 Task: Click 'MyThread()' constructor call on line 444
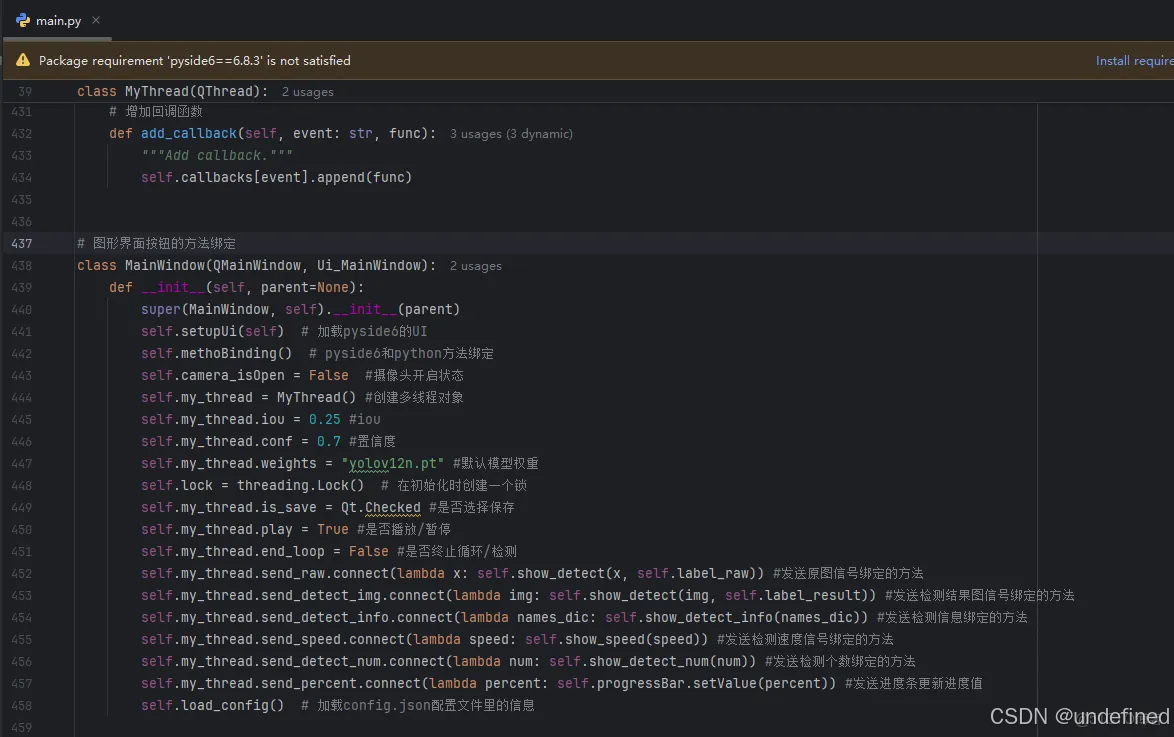[x=317, y=397]
